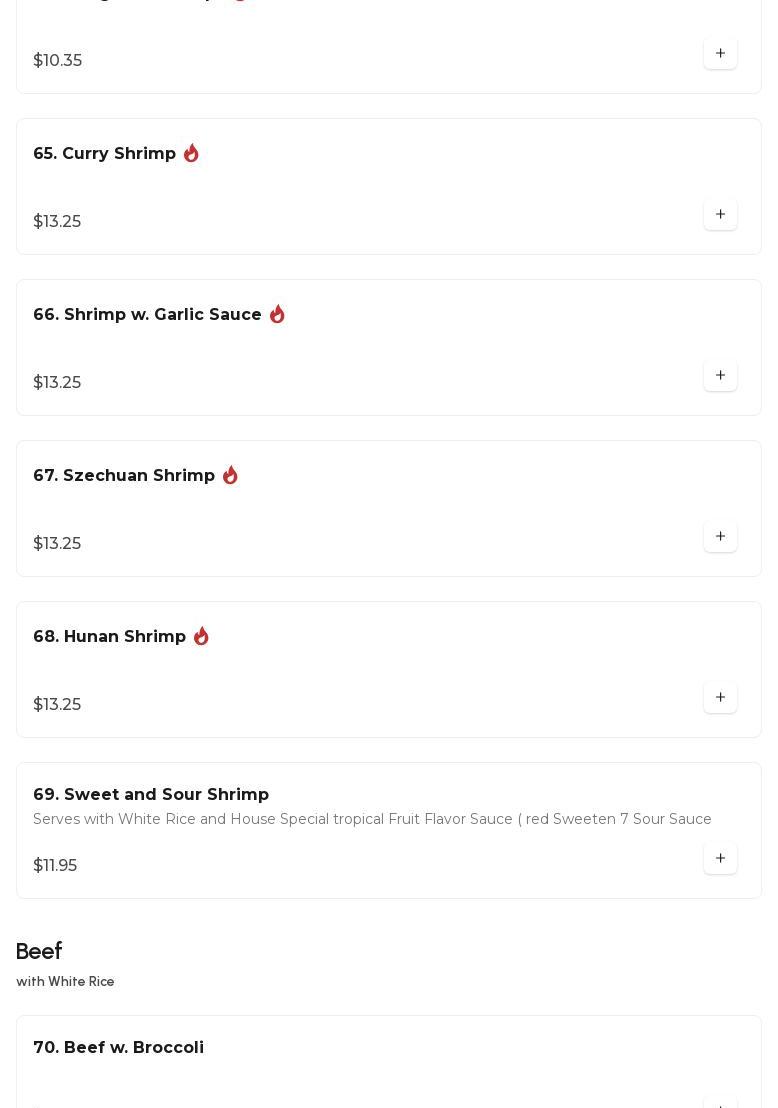Add Shrimp w. Garlic Sauce to order
This screenshot has height=1108, width=778.
pos(720,376)
